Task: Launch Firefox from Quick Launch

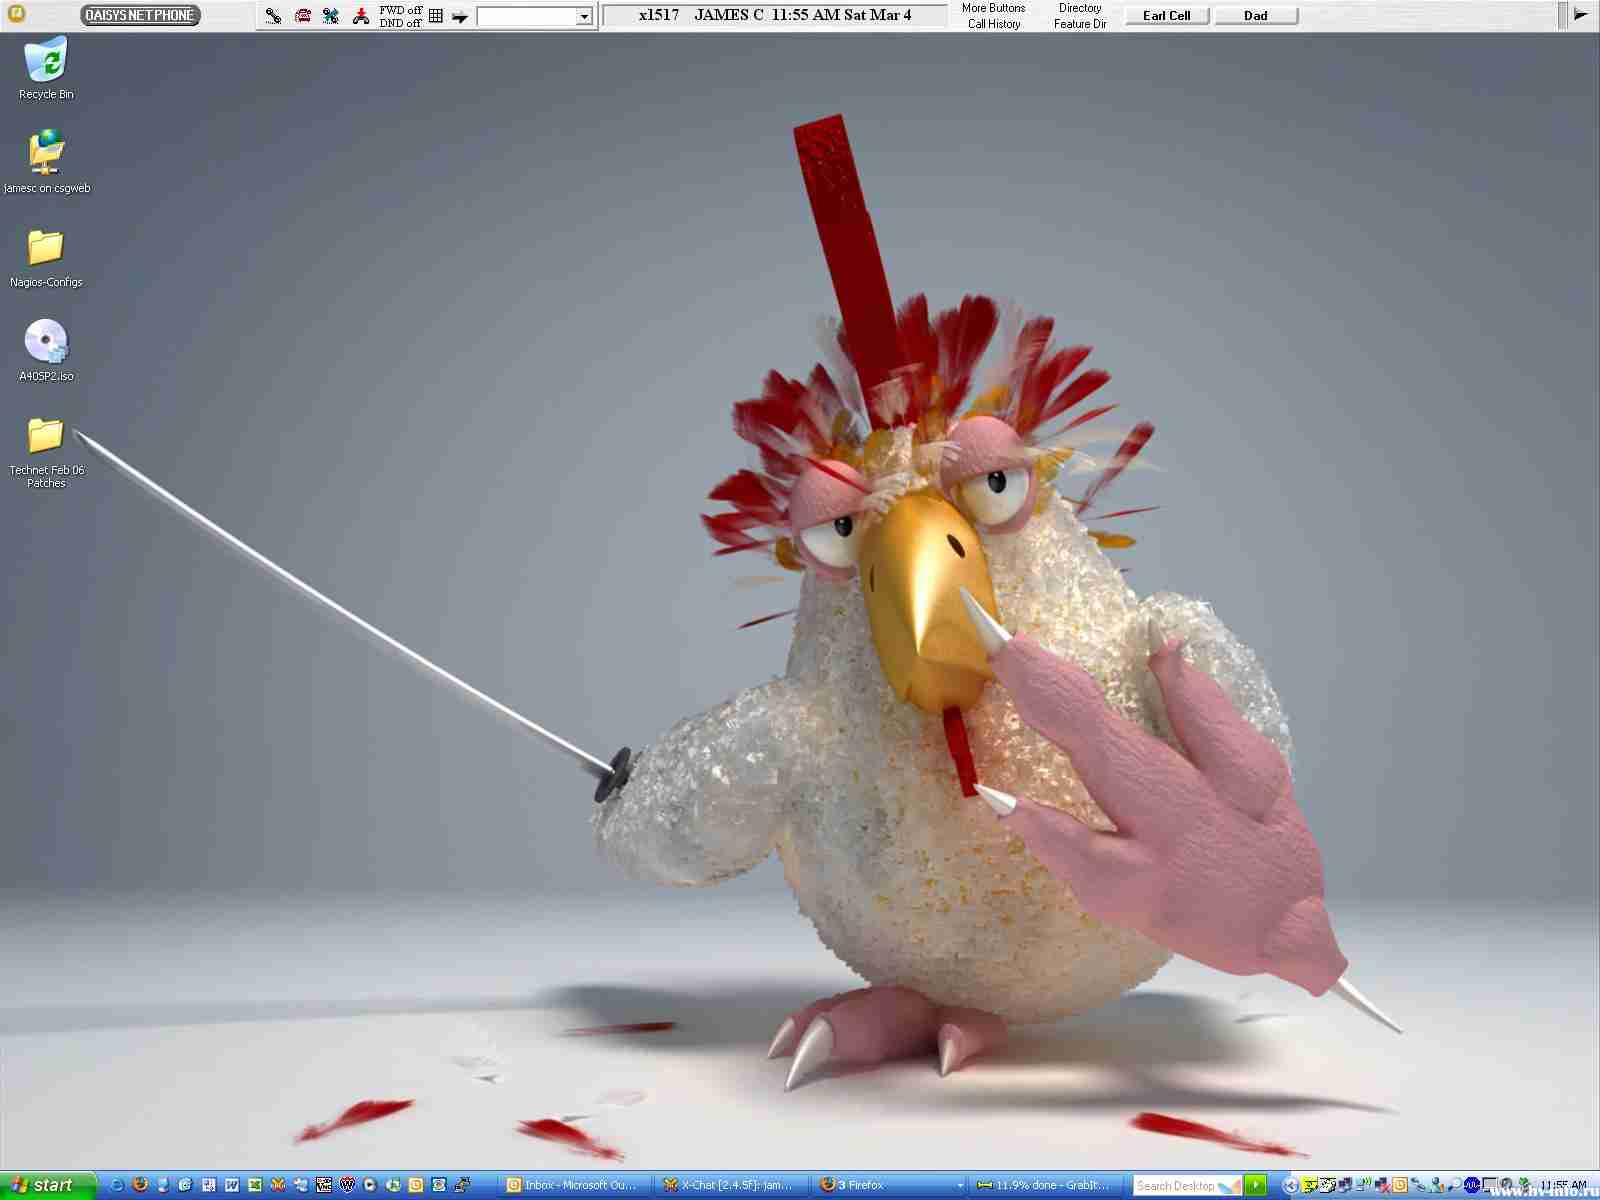Action: click(x=140, y=1184)
